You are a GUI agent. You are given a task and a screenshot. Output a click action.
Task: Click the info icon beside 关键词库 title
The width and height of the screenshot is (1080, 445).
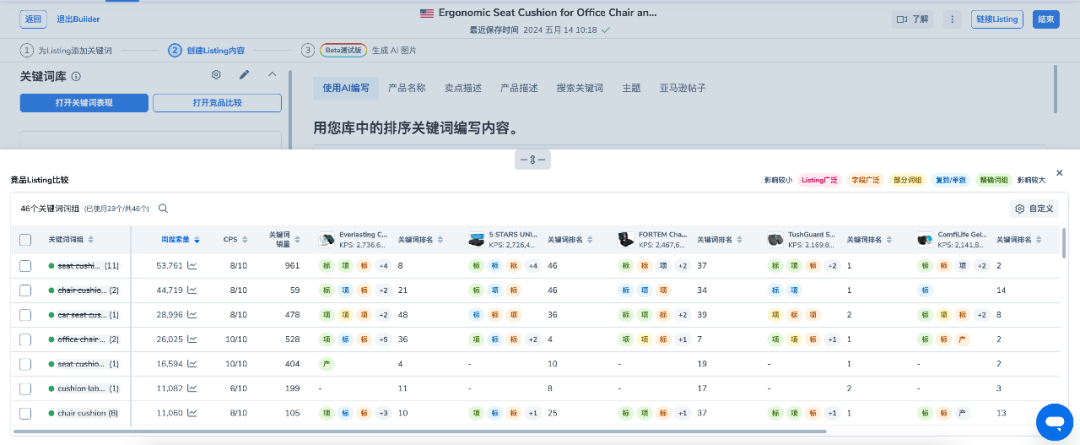76,76
